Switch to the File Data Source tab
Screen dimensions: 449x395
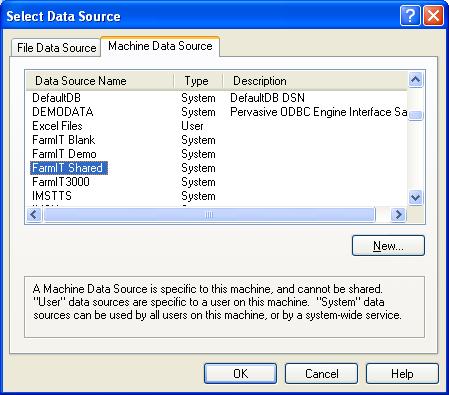pos(56,48)
